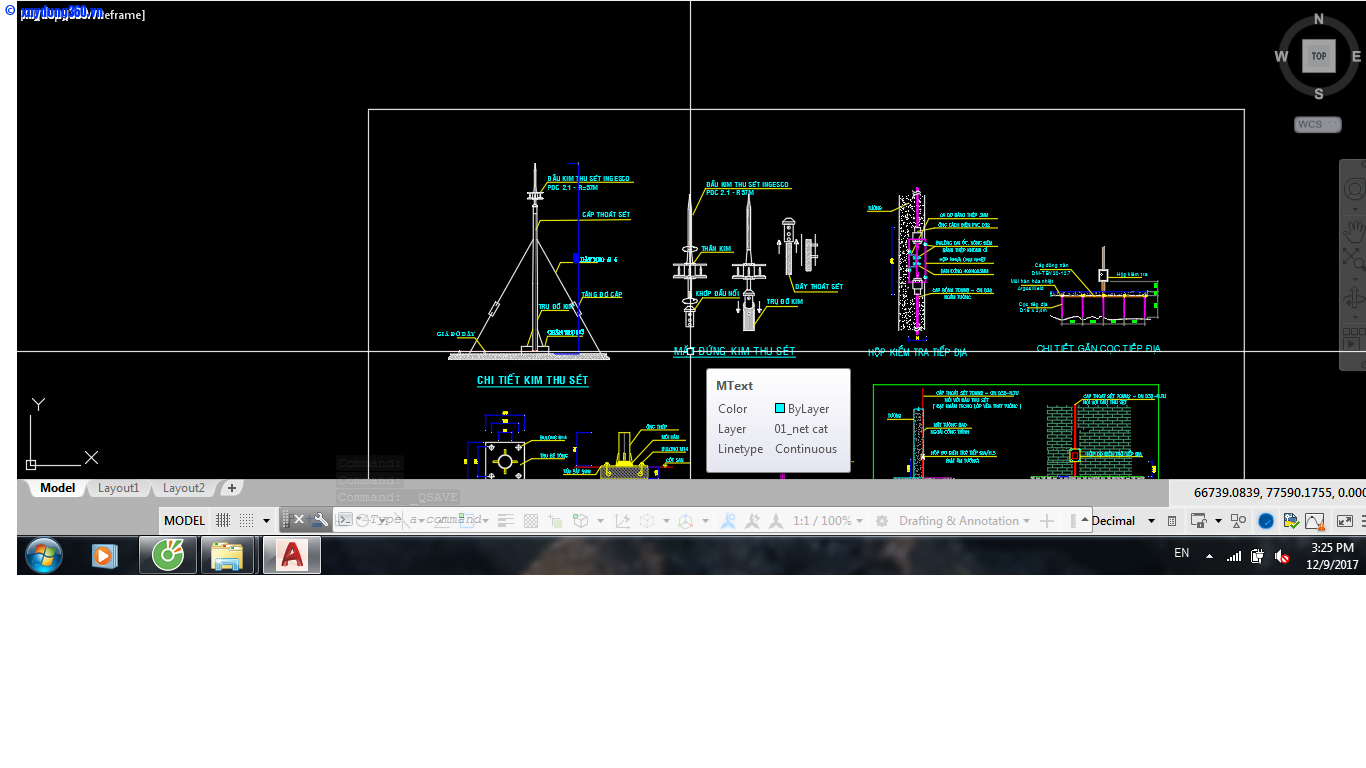Click the workspace switching gear icon
The height and width of the screenshot is (768, 1366).
click(881, 520)
